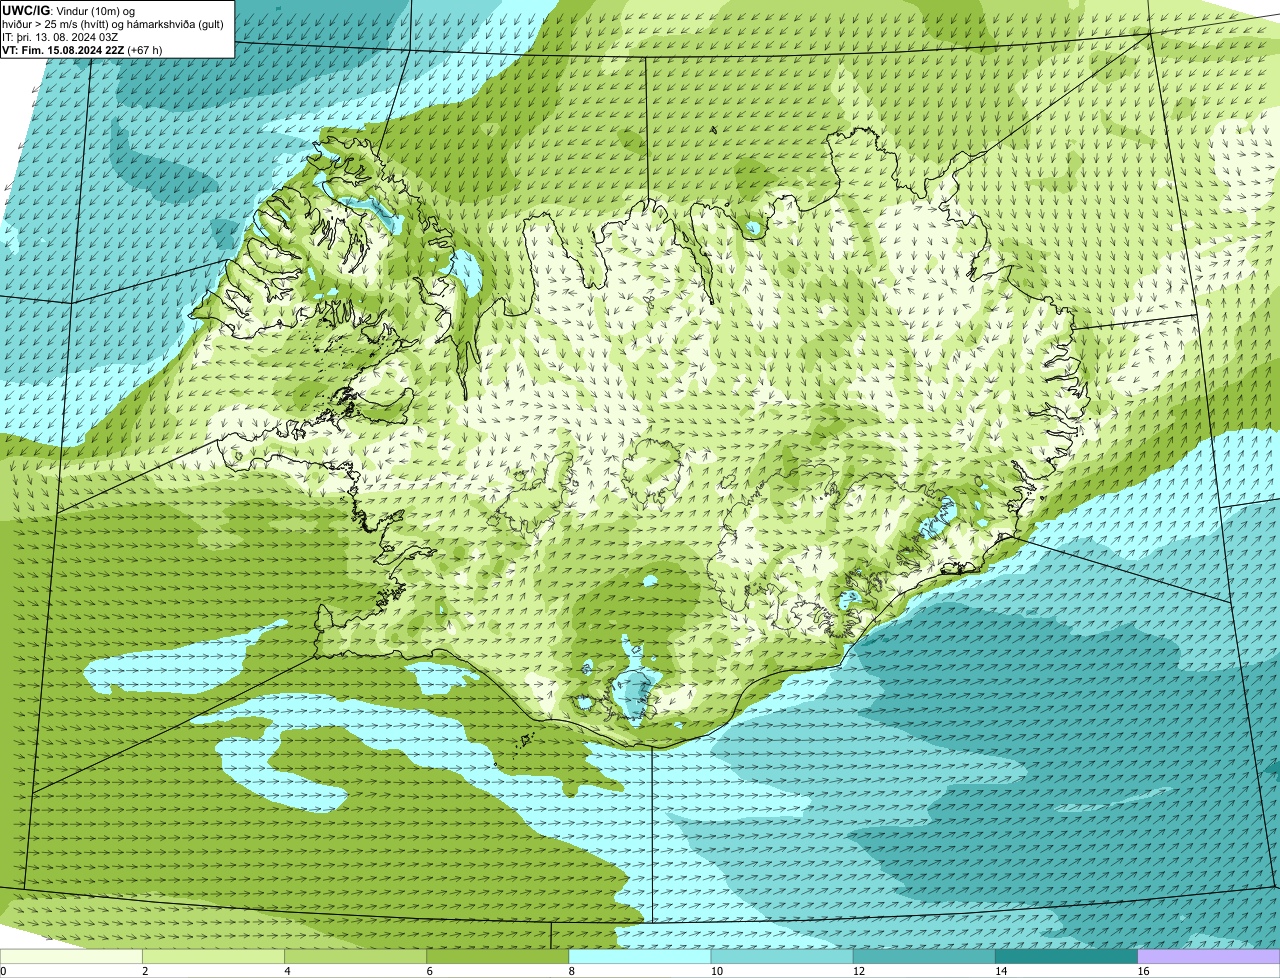Pick the 4–6 m/s green legend color
Image resolution: width=1280 pixels, height=978 pixels.
355,956
